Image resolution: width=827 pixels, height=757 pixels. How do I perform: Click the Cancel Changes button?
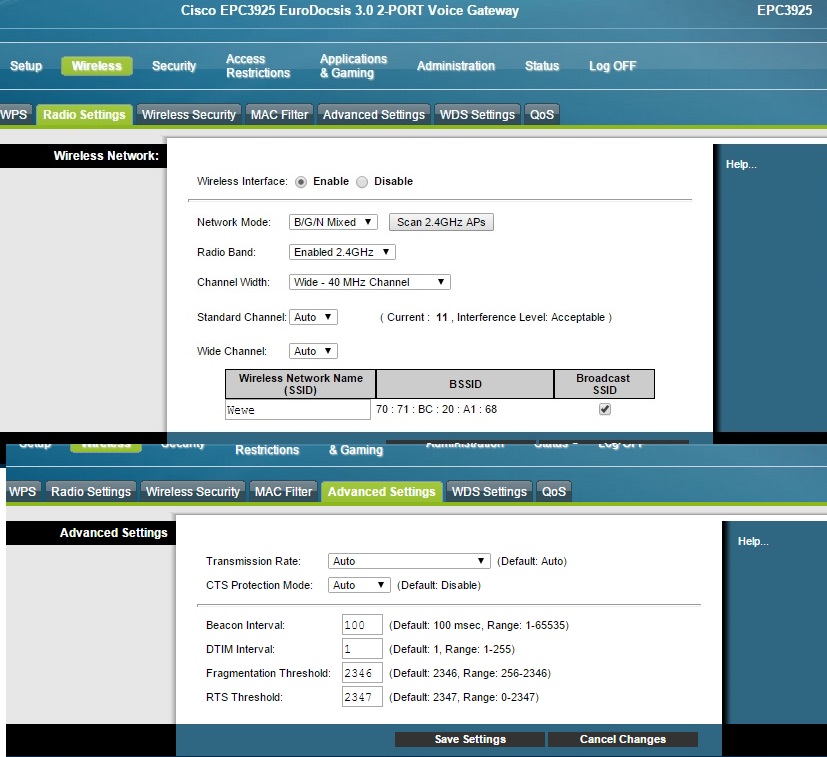point(623,739)
